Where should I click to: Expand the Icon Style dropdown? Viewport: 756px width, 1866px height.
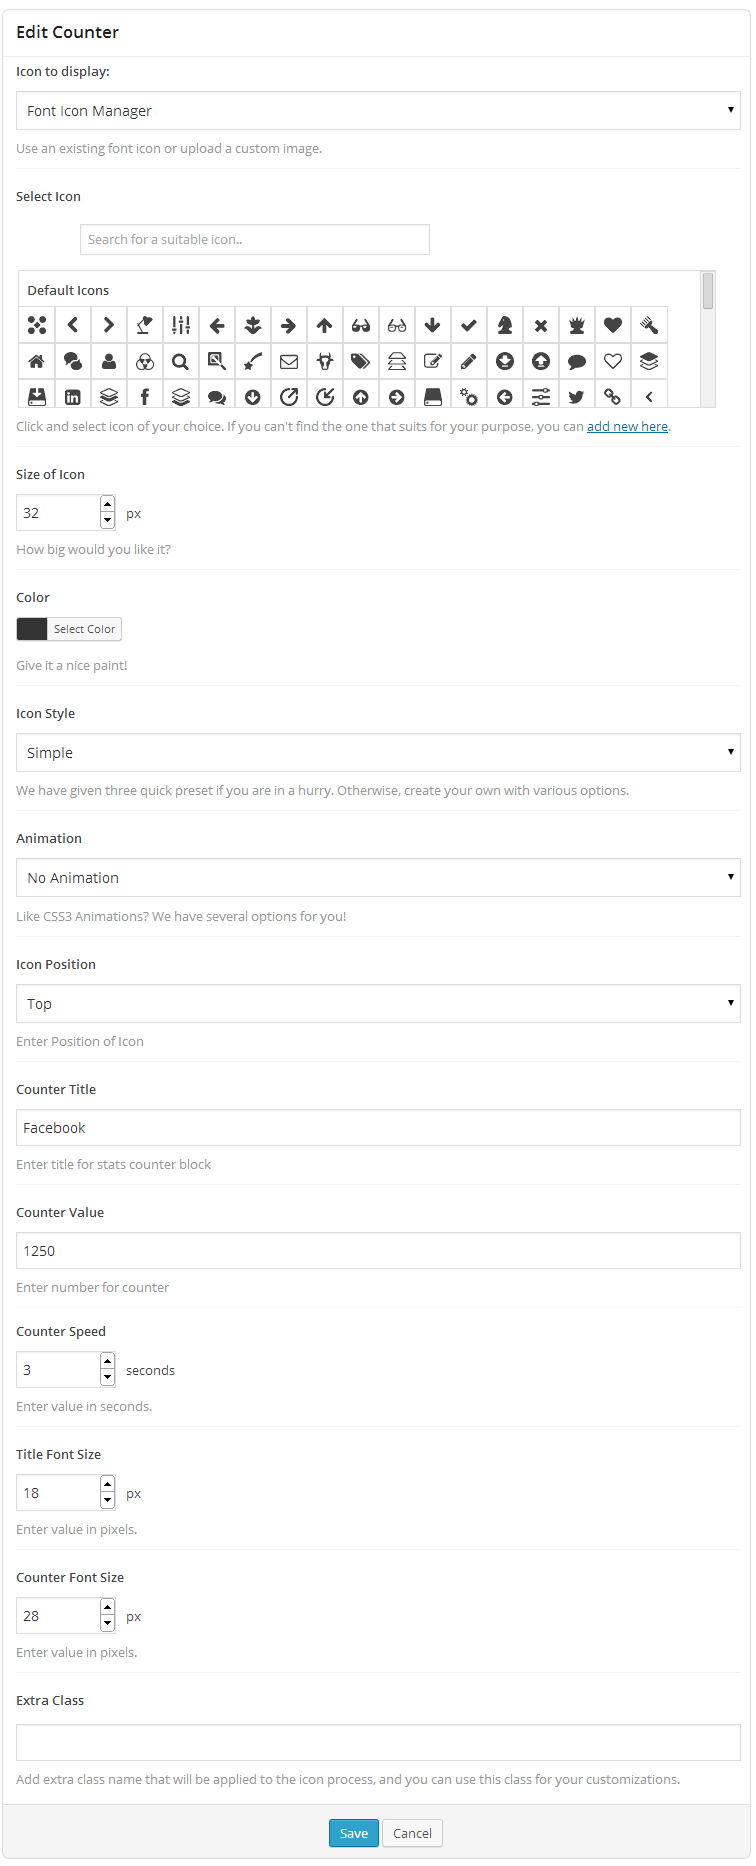tap(378, 753)
